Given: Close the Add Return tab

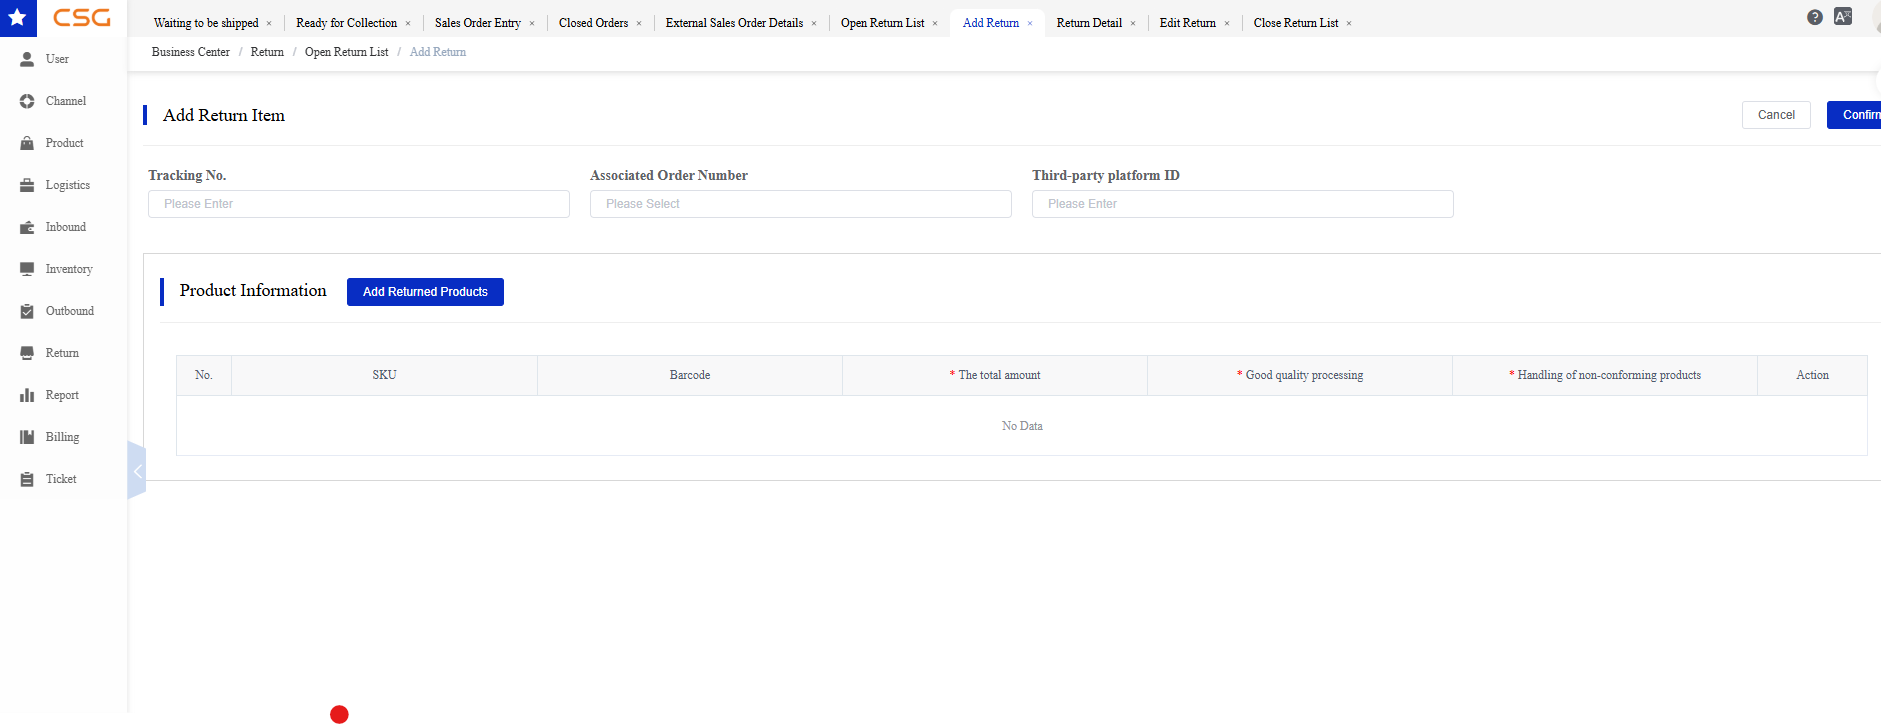Looking at the screenshot, I should (x=1030, y=23).
